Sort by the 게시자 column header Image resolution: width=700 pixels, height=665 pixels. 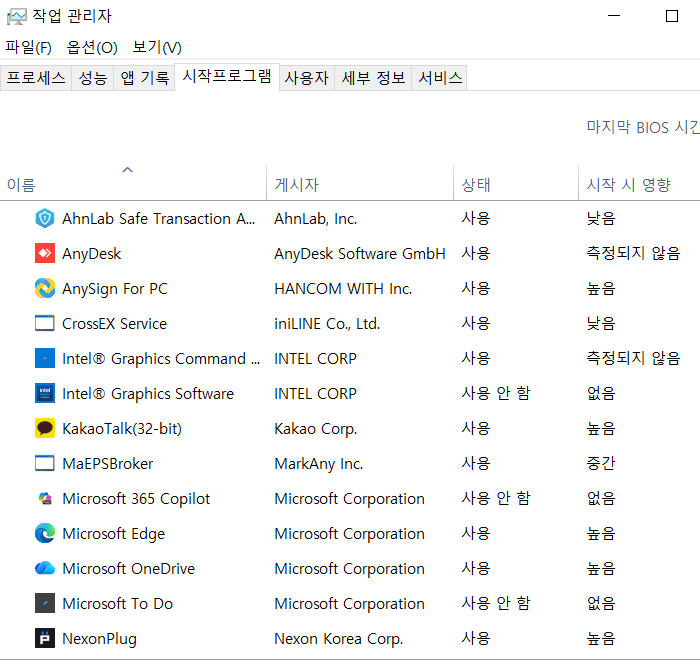point(360,183)
